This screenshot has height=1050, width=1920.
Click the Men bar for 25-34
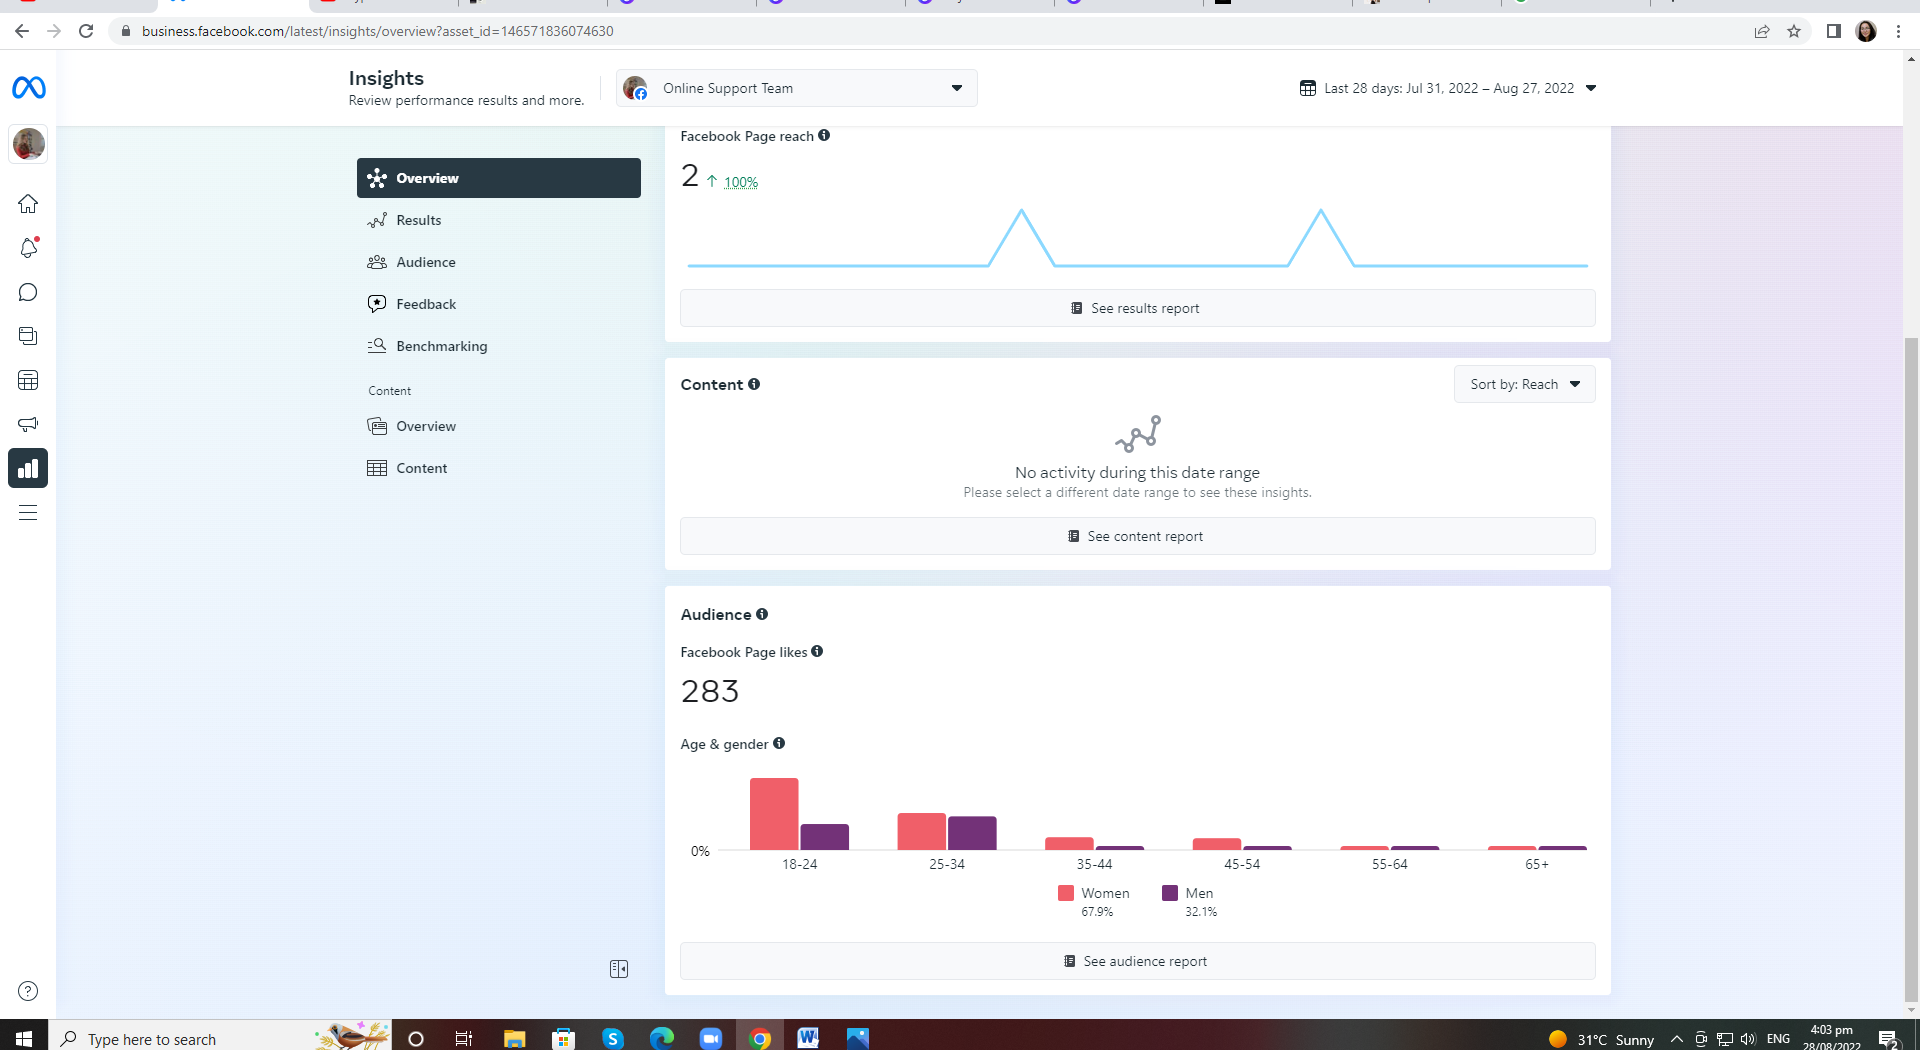[972, 833]
